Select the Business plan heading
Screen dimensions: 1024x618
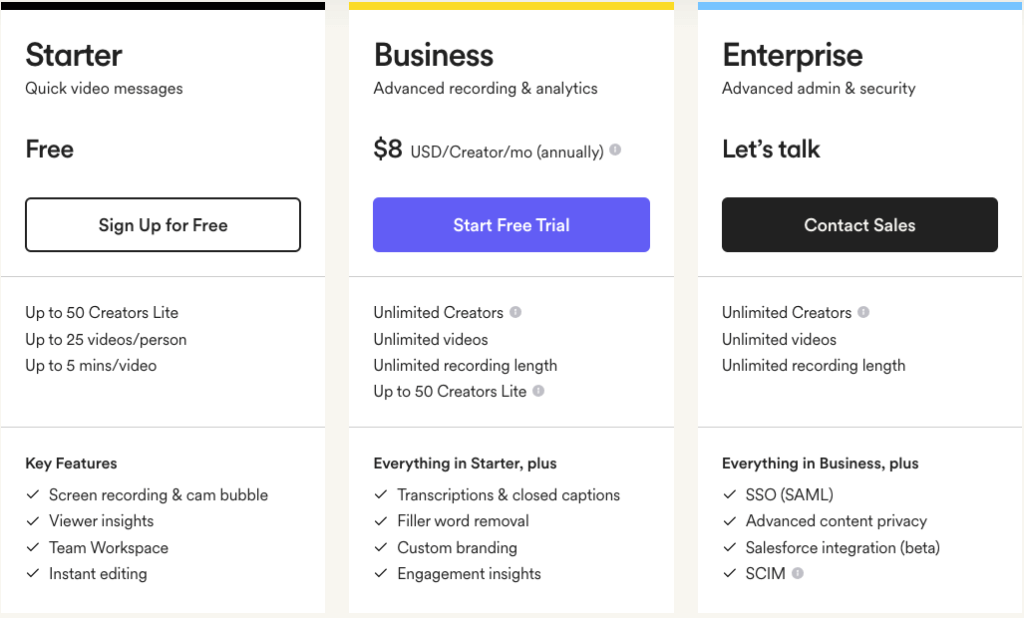click(x=434, y=55)
